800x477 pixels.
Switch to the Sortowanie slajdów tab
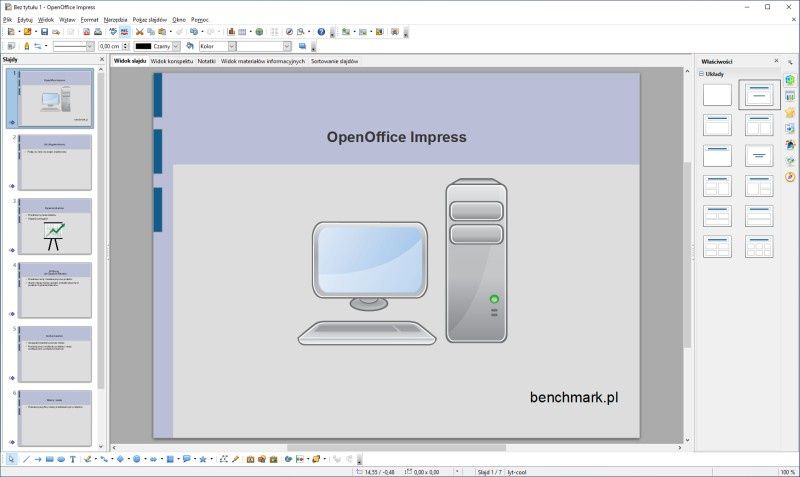coord(335,61)
